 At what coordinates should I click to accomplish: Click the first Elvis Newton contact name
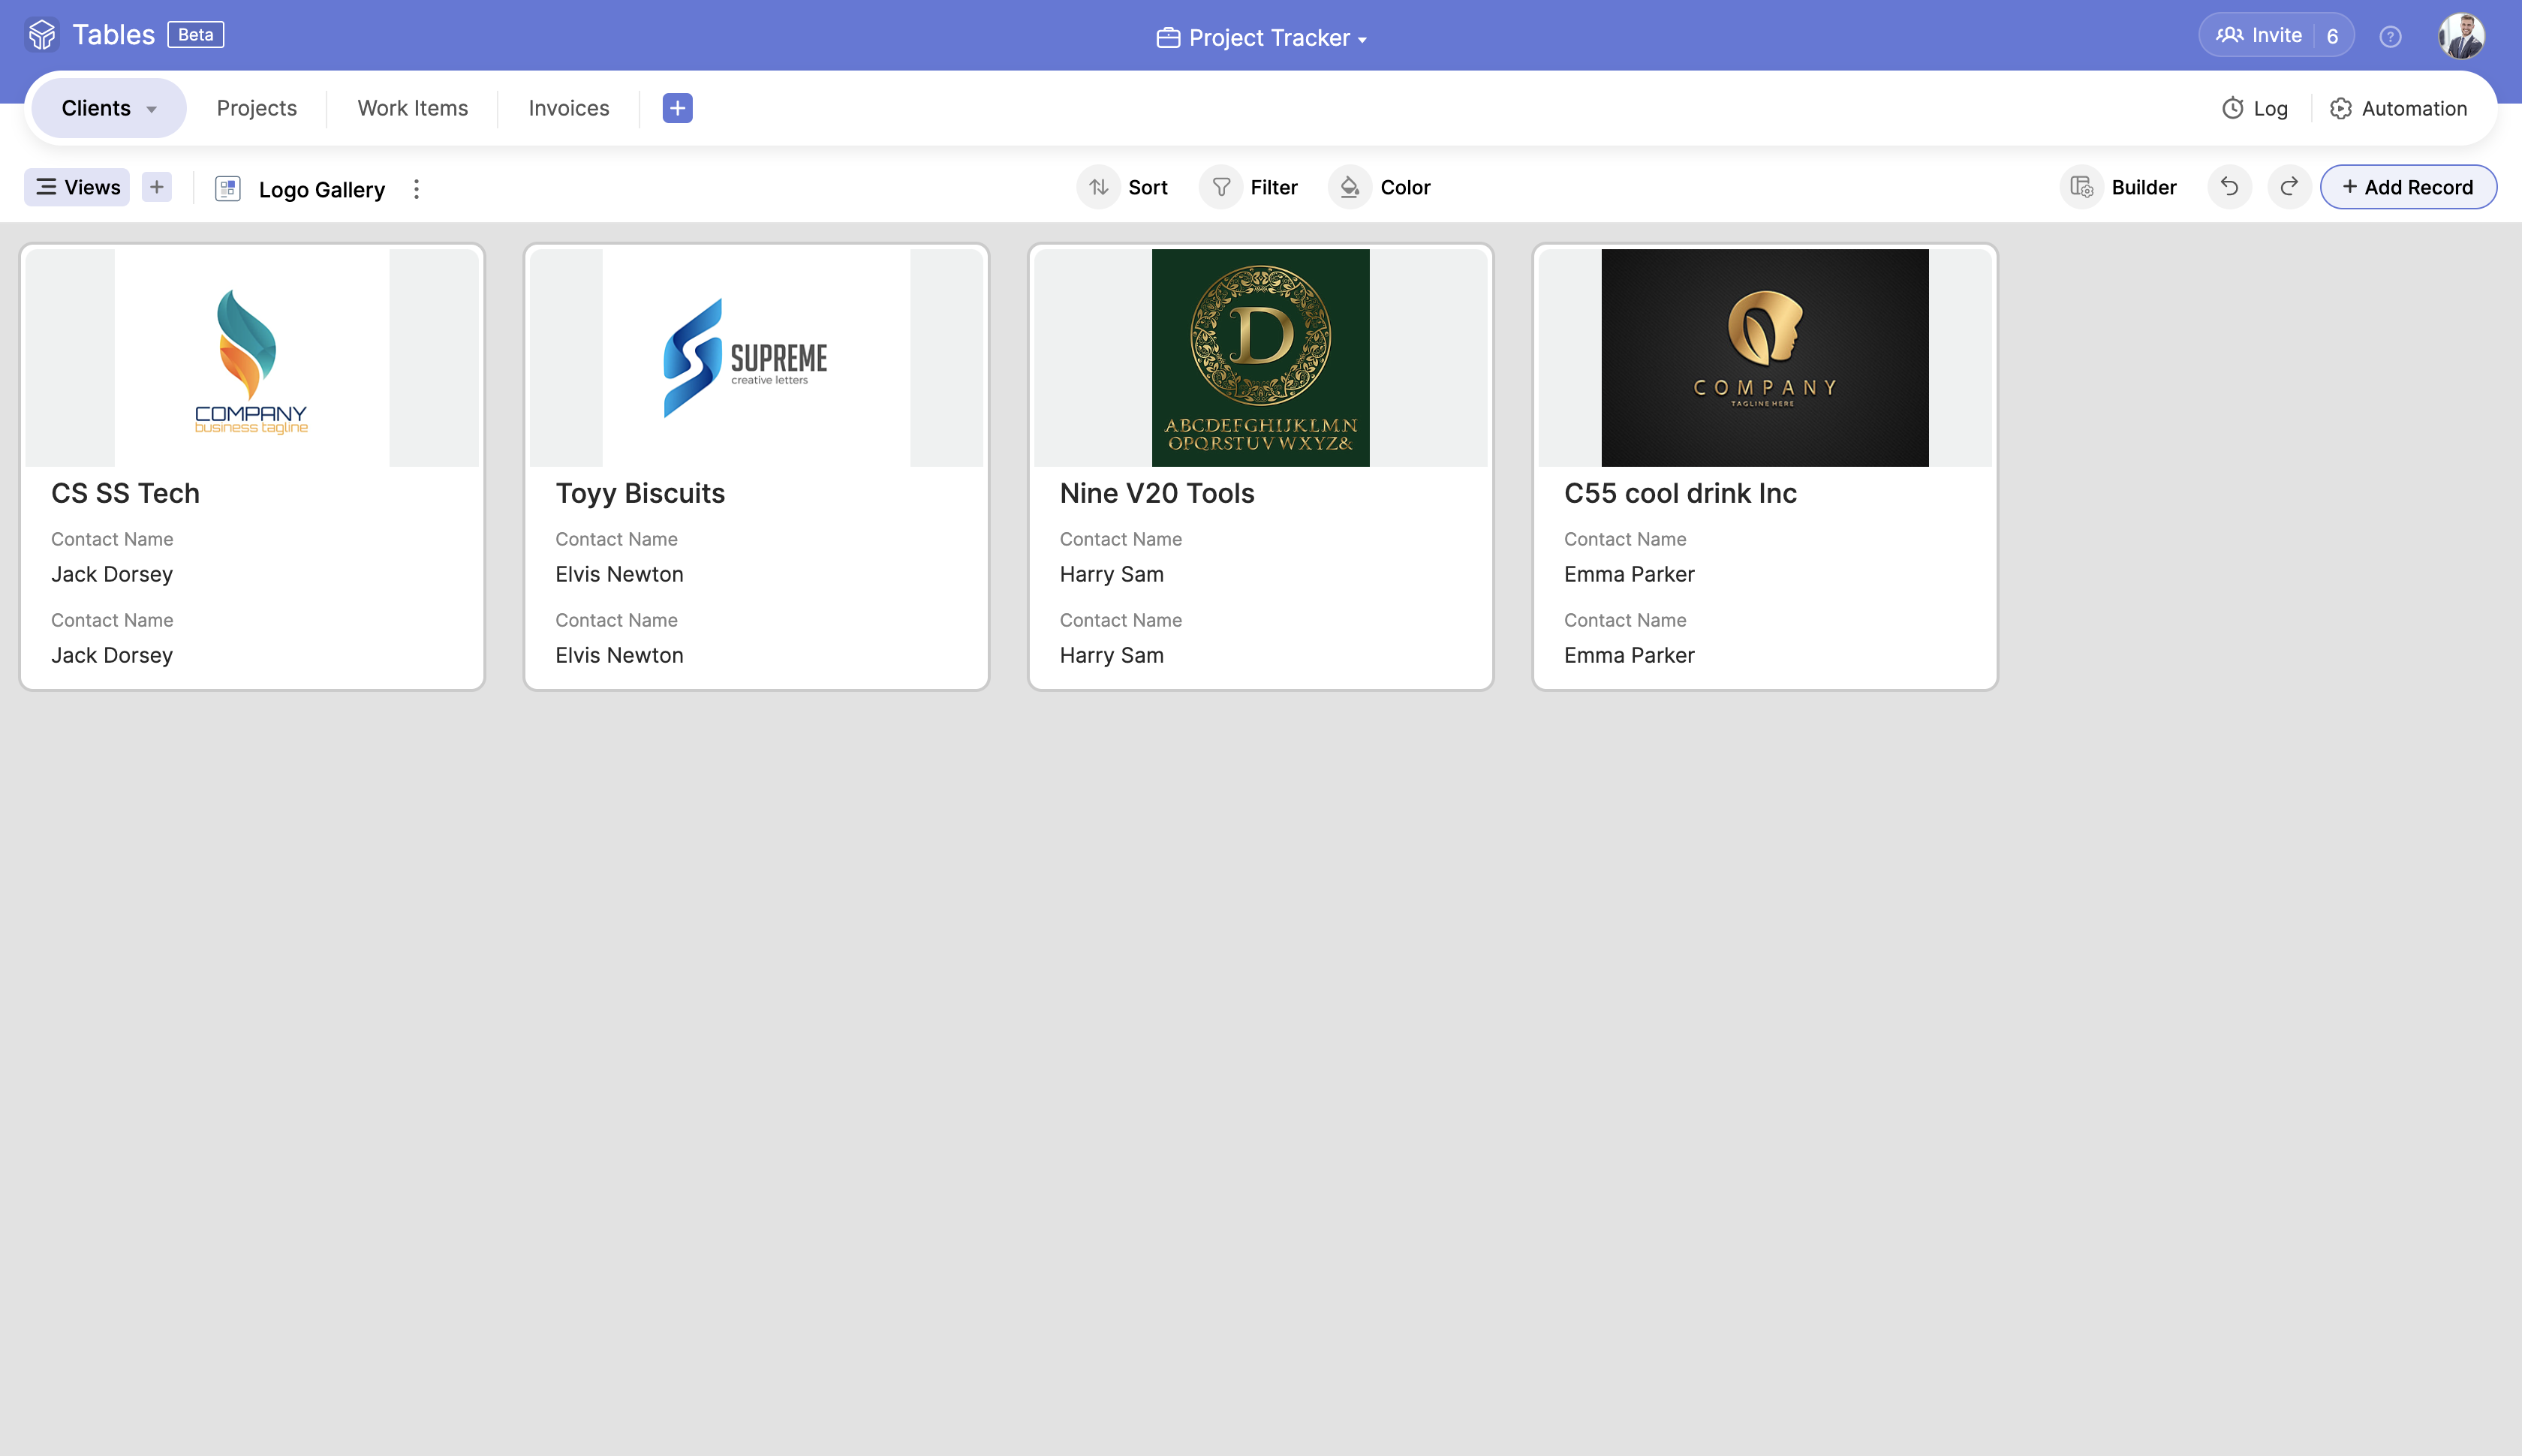click(619, 574)
